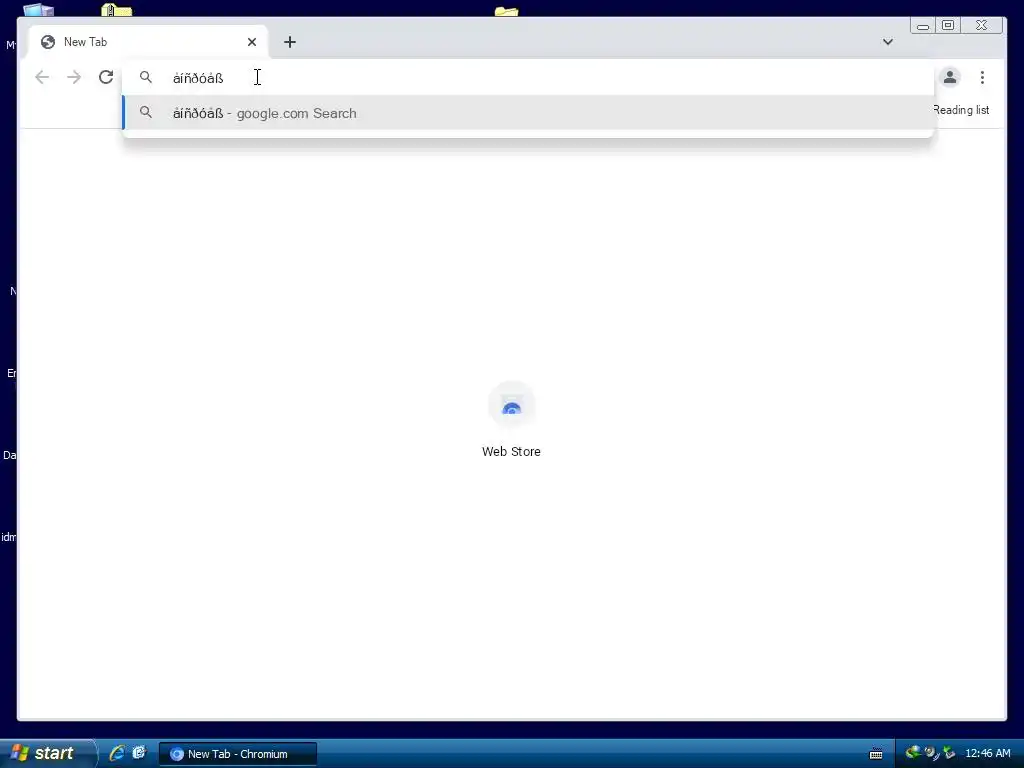The image size is (1024, 768).
Task: Click the first system tray network icon
Action: point(912,753)
